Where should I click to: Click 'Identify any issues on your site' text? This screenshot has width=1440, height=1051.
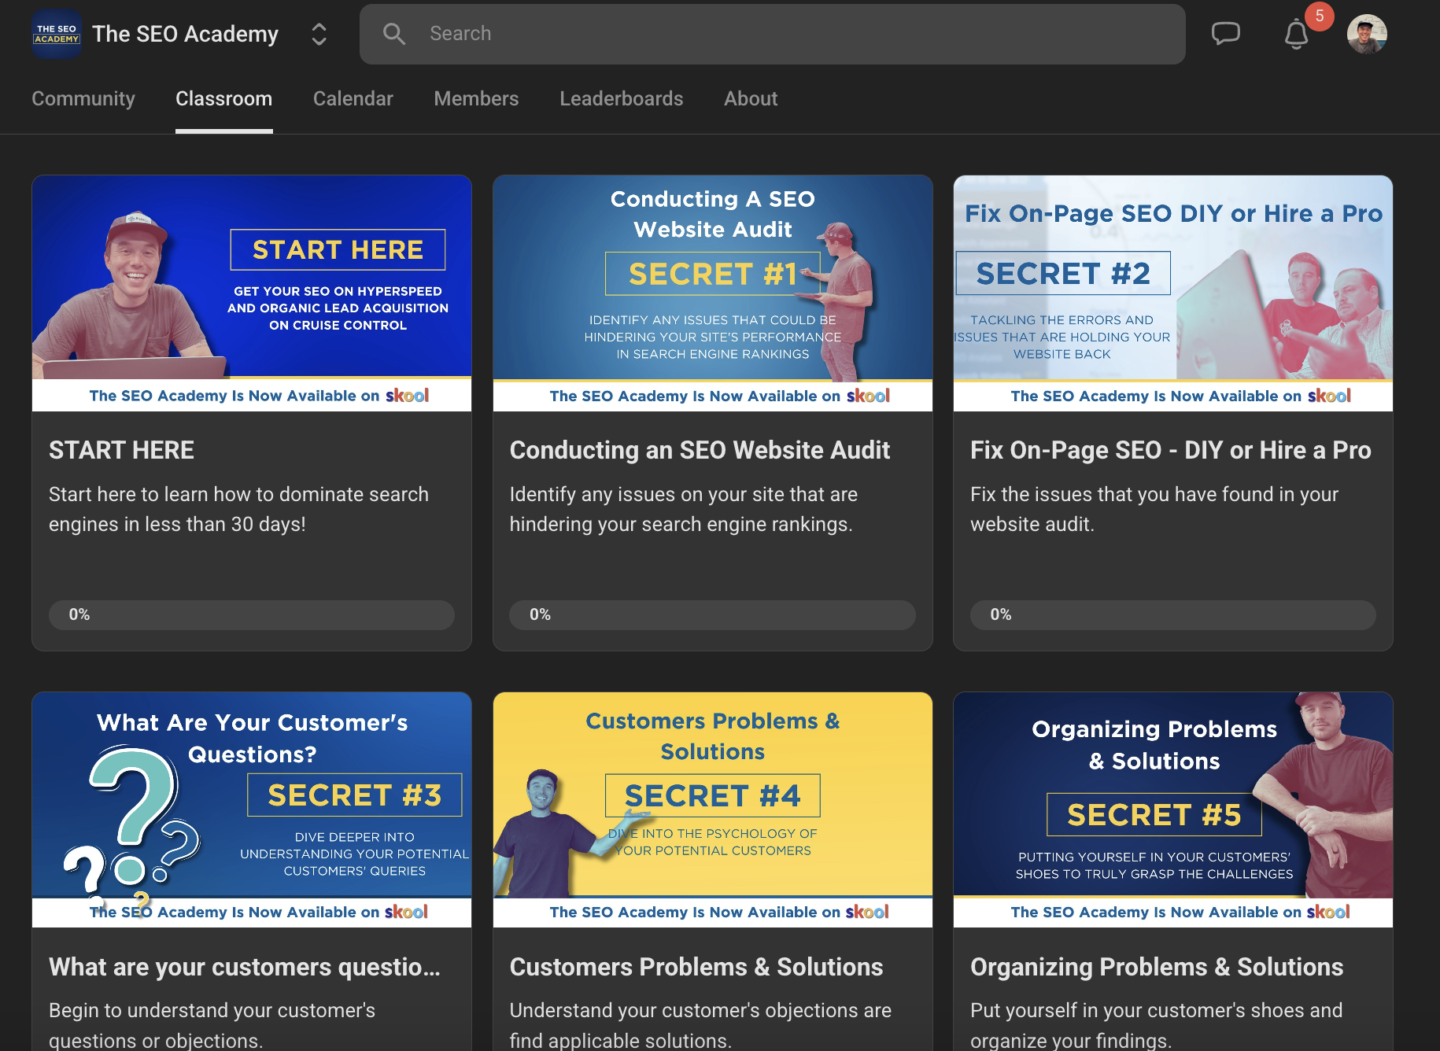coord(684,509)
